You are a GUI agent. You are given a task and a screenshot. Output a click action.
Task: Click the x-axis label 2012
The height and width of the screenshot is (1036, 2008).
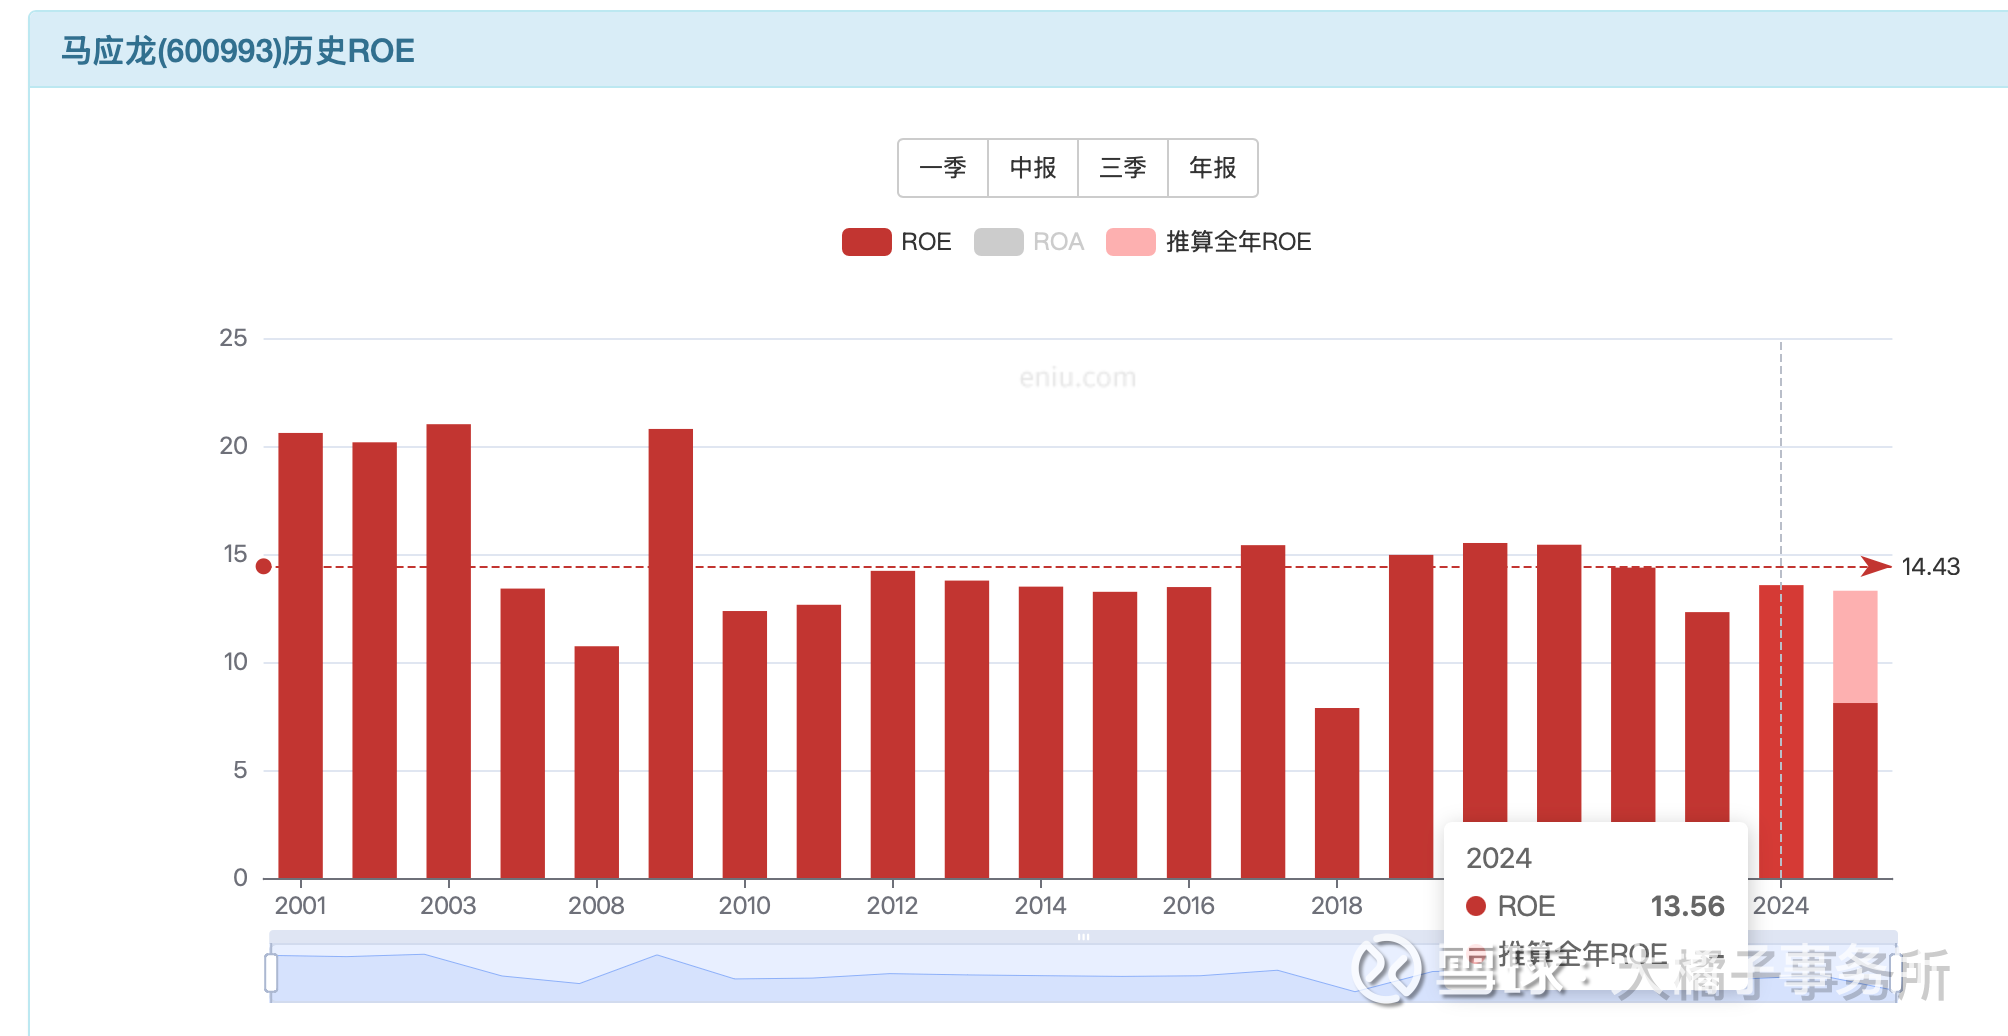pos(892,906)
